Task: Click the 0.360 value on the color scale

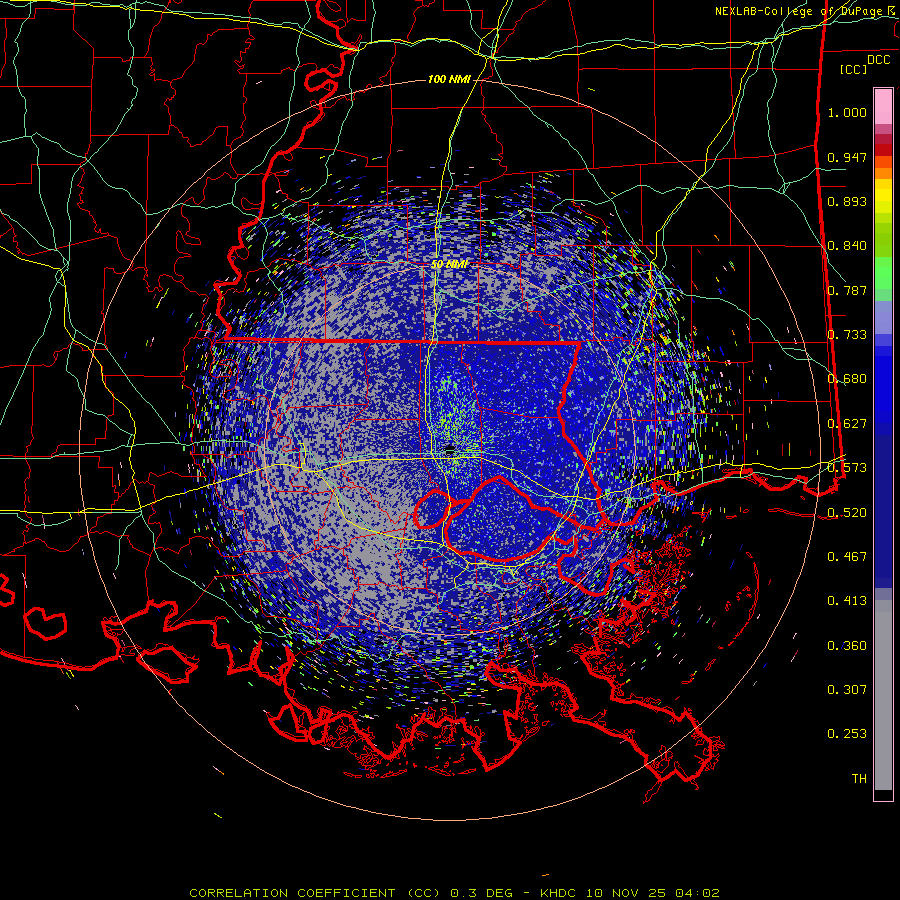Action: click(x=847, y=646)
